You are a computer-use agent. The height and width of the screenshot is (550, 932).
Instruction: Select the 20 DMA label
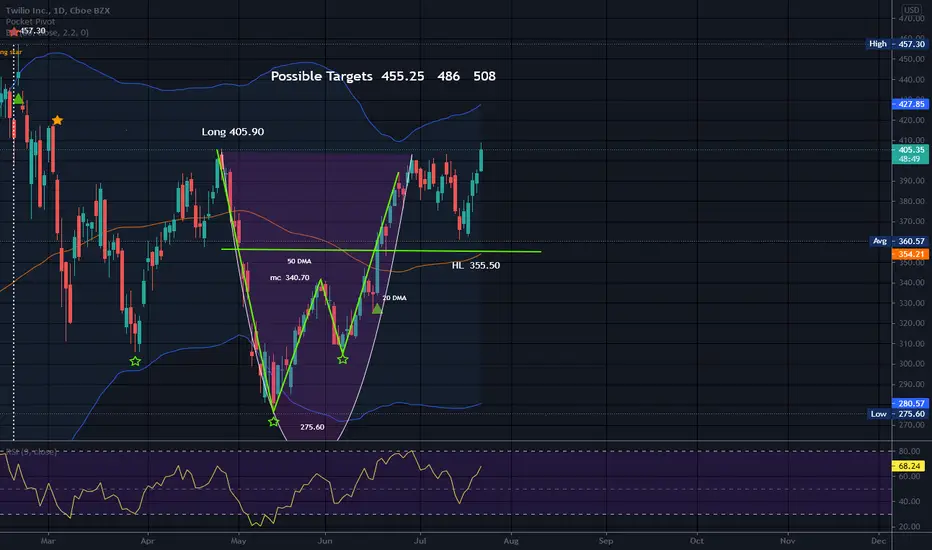click(x=395, y=298)
